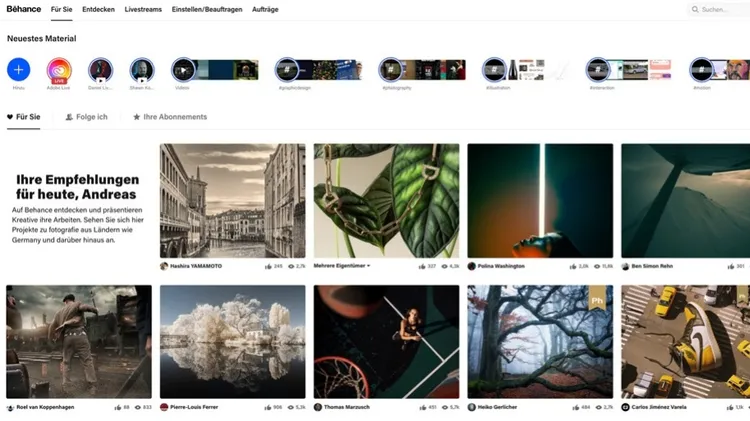750x421 pixels.
Task: Click the Aufträge navigation link
Action: point(265,9)
